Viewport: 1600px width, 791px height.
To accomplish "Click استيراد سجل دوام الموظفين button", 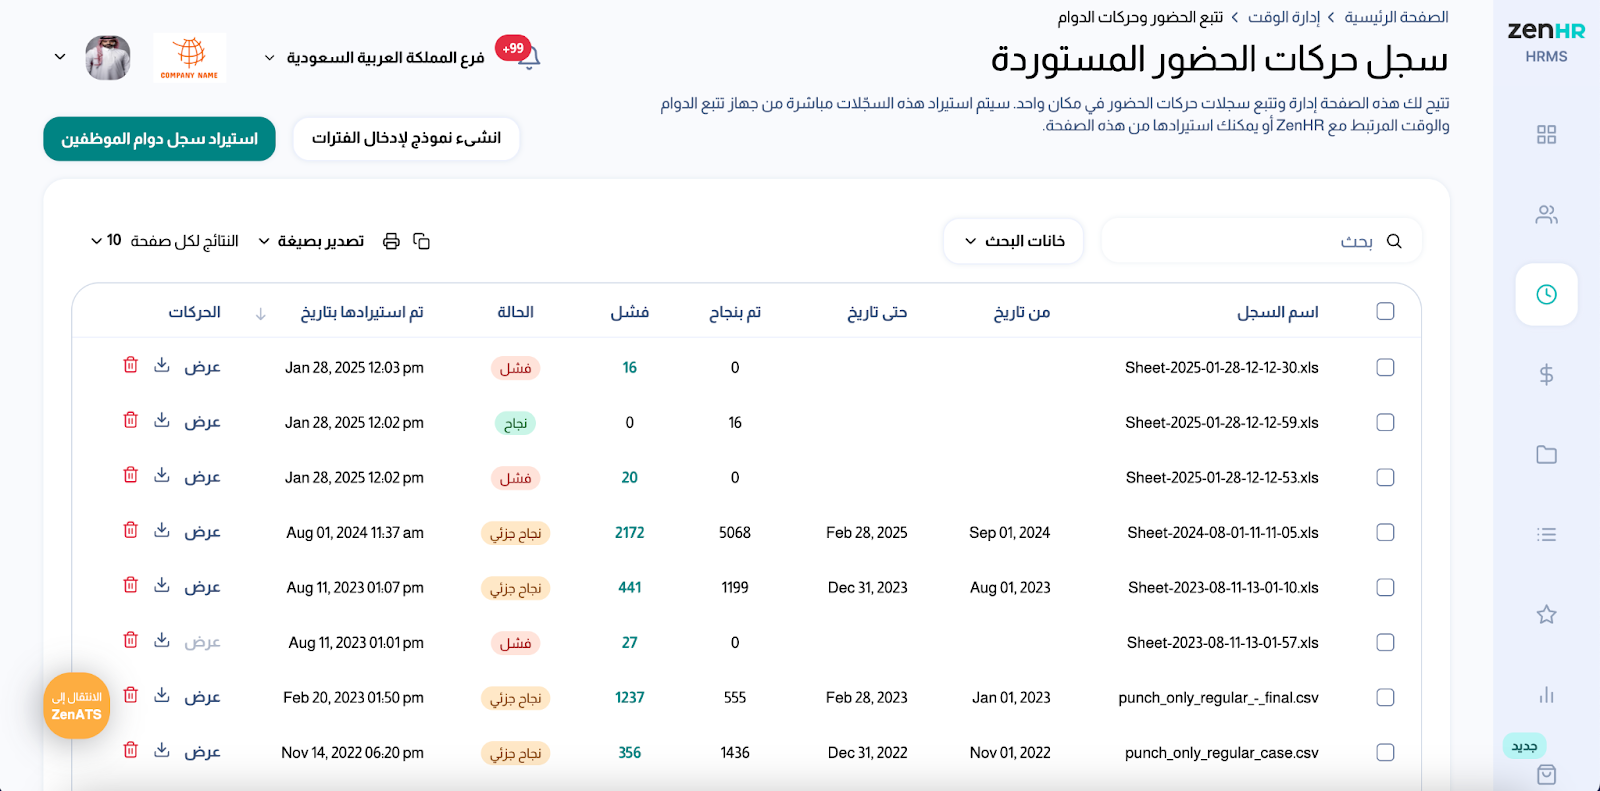I will coord(159,139).
